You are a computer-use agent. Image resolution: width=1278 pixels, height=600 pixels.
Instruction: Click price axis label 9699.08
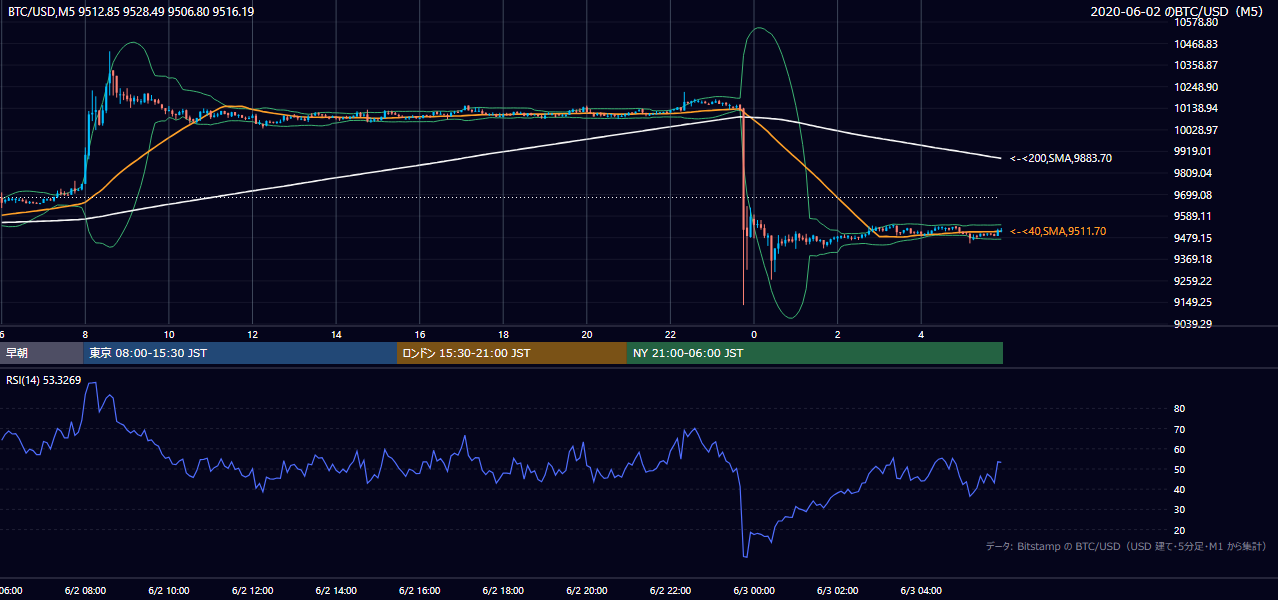point(1193,195)
